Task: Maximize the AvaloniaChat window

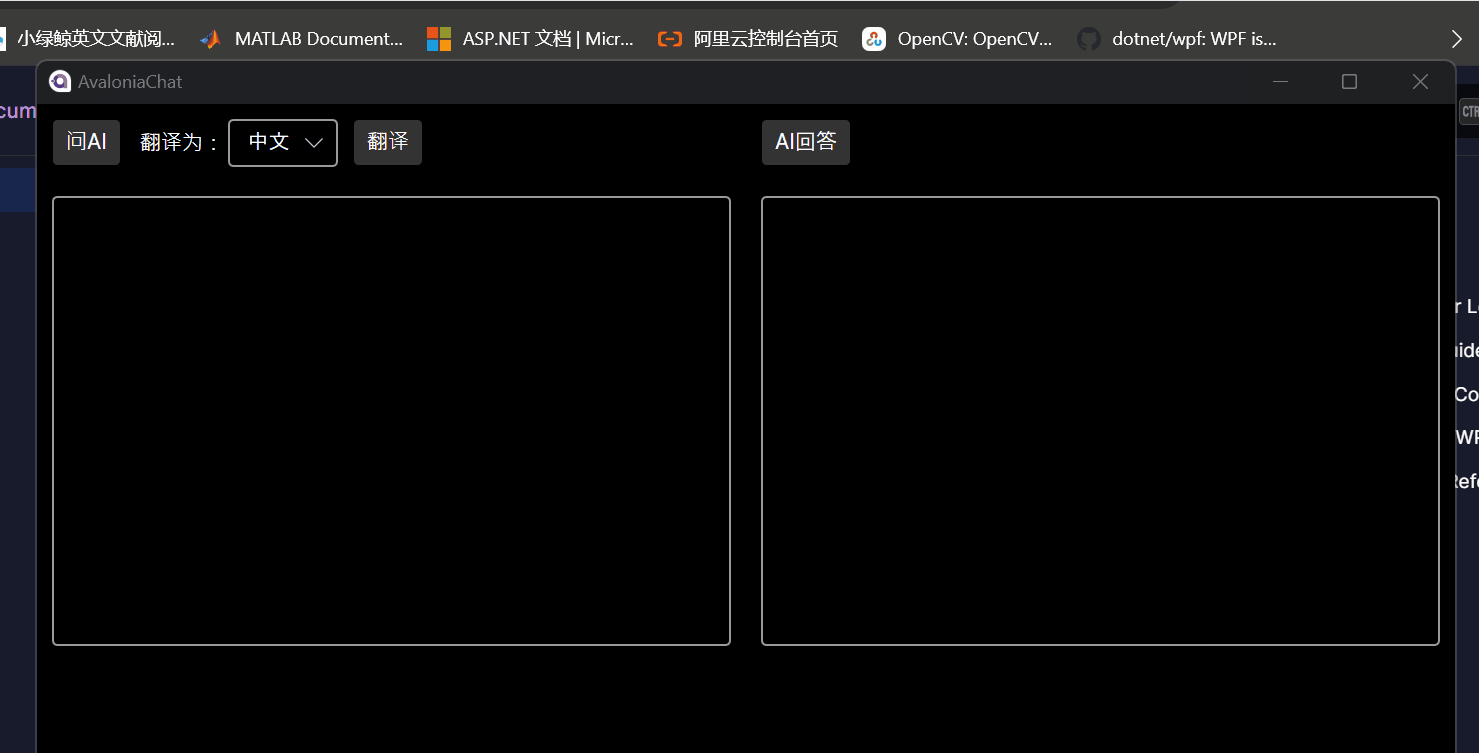Action: point(1349,82)
